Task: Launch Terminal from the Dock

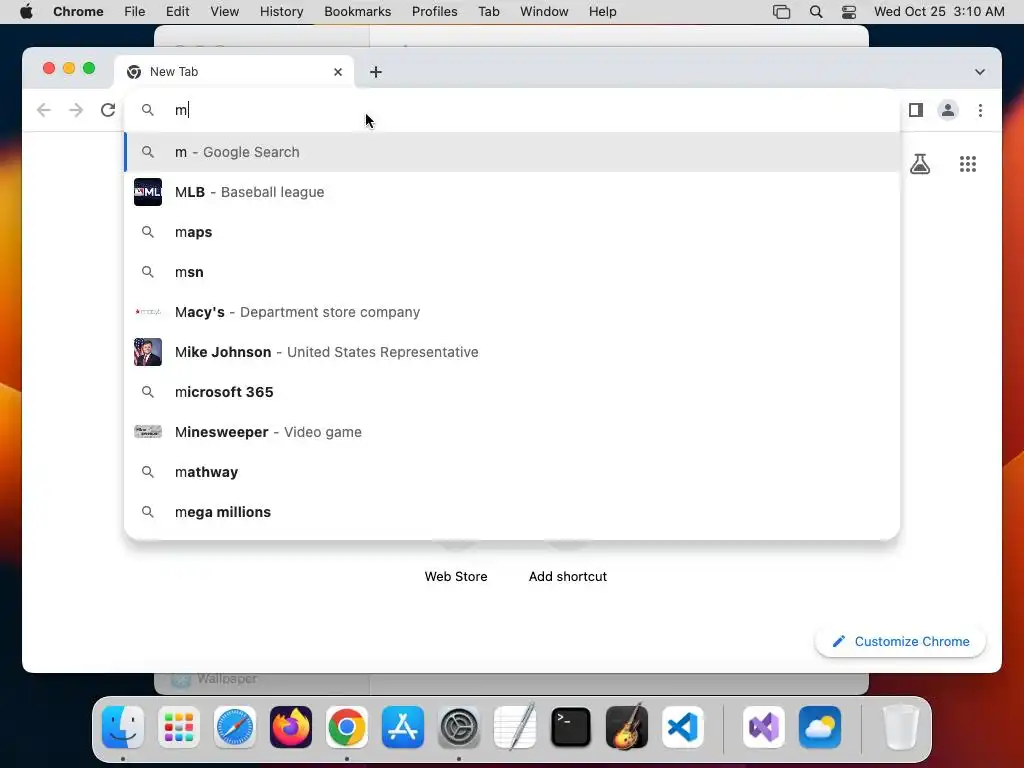Action: point(571,727)
